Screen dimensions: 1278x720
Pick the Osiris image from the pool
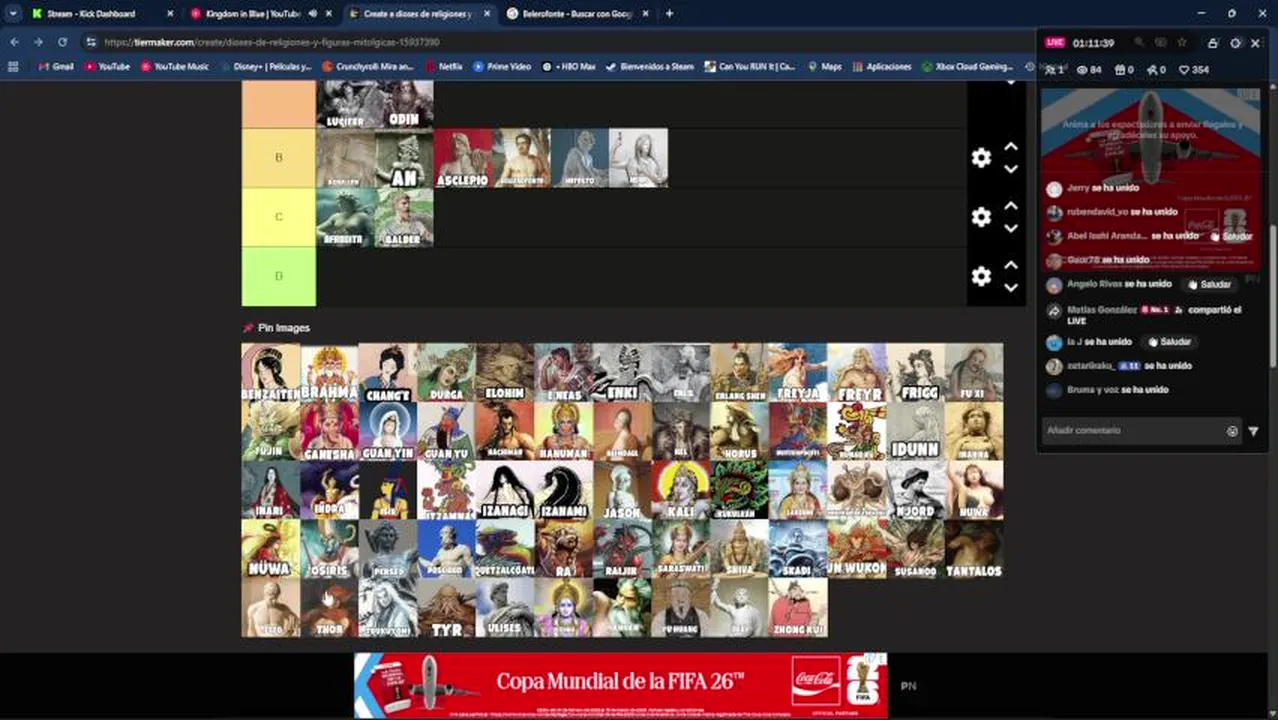click(329, 549)
